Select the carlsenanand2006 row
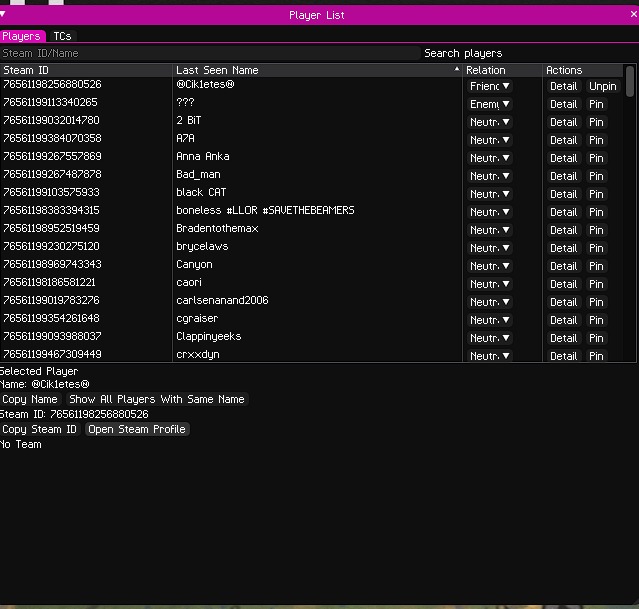The image size is (639, 609). click(x=222, y=301)
